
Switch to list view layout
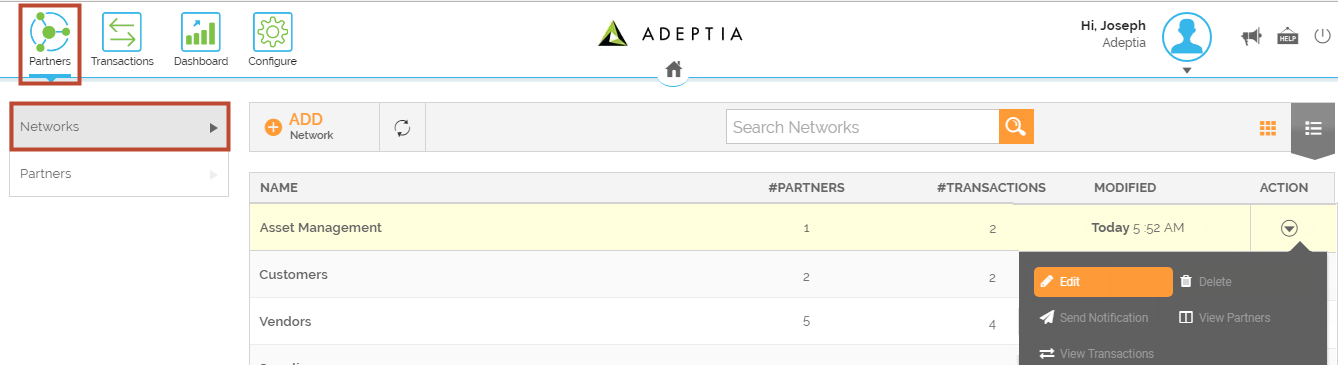pyautogui.click(x=1313, y=128)
